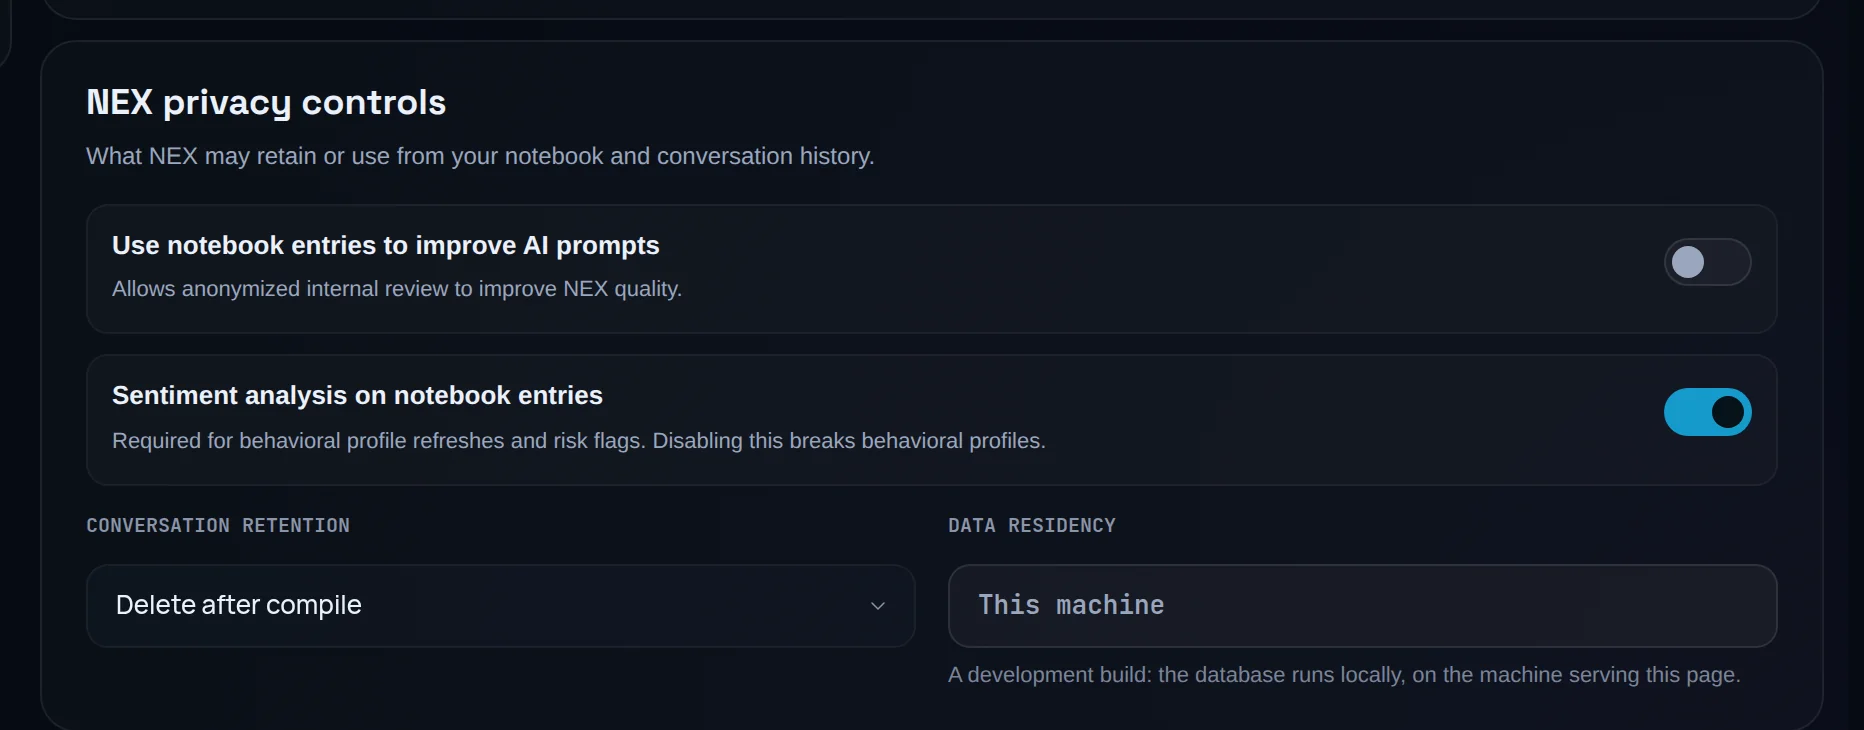Click the NEX privacy controls heading

[266, 102]
